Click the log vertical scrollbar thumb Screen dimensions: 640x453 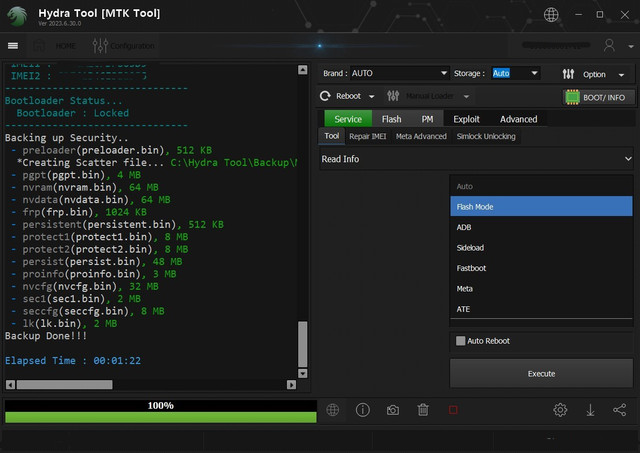pyautogui.click(x=302, y=344)
